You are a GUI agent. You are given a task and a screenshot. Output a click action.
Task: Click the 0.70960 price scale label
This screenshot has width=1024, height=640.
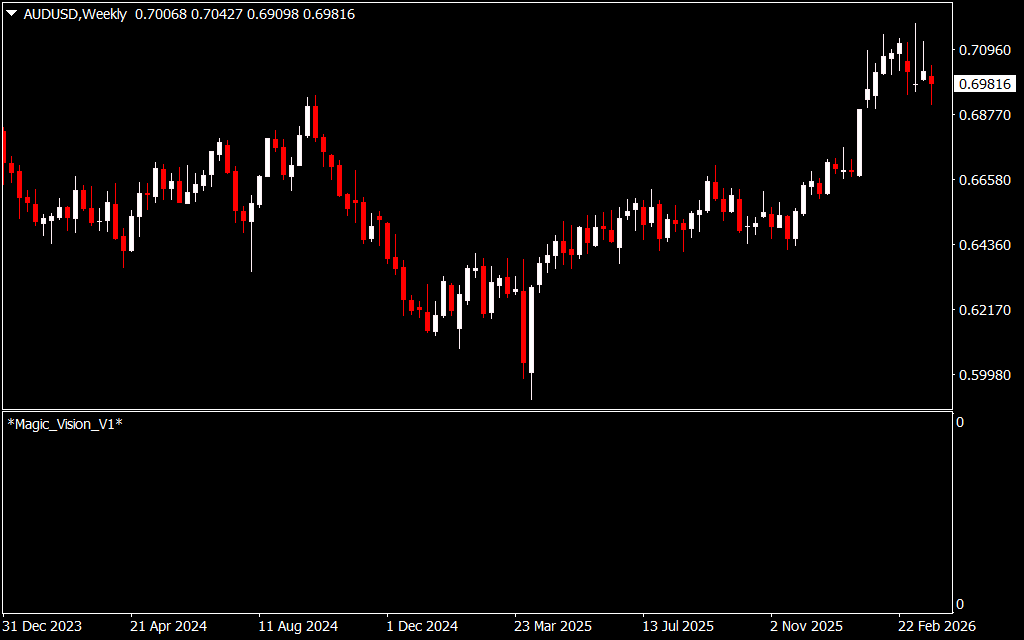pos(985,50)
